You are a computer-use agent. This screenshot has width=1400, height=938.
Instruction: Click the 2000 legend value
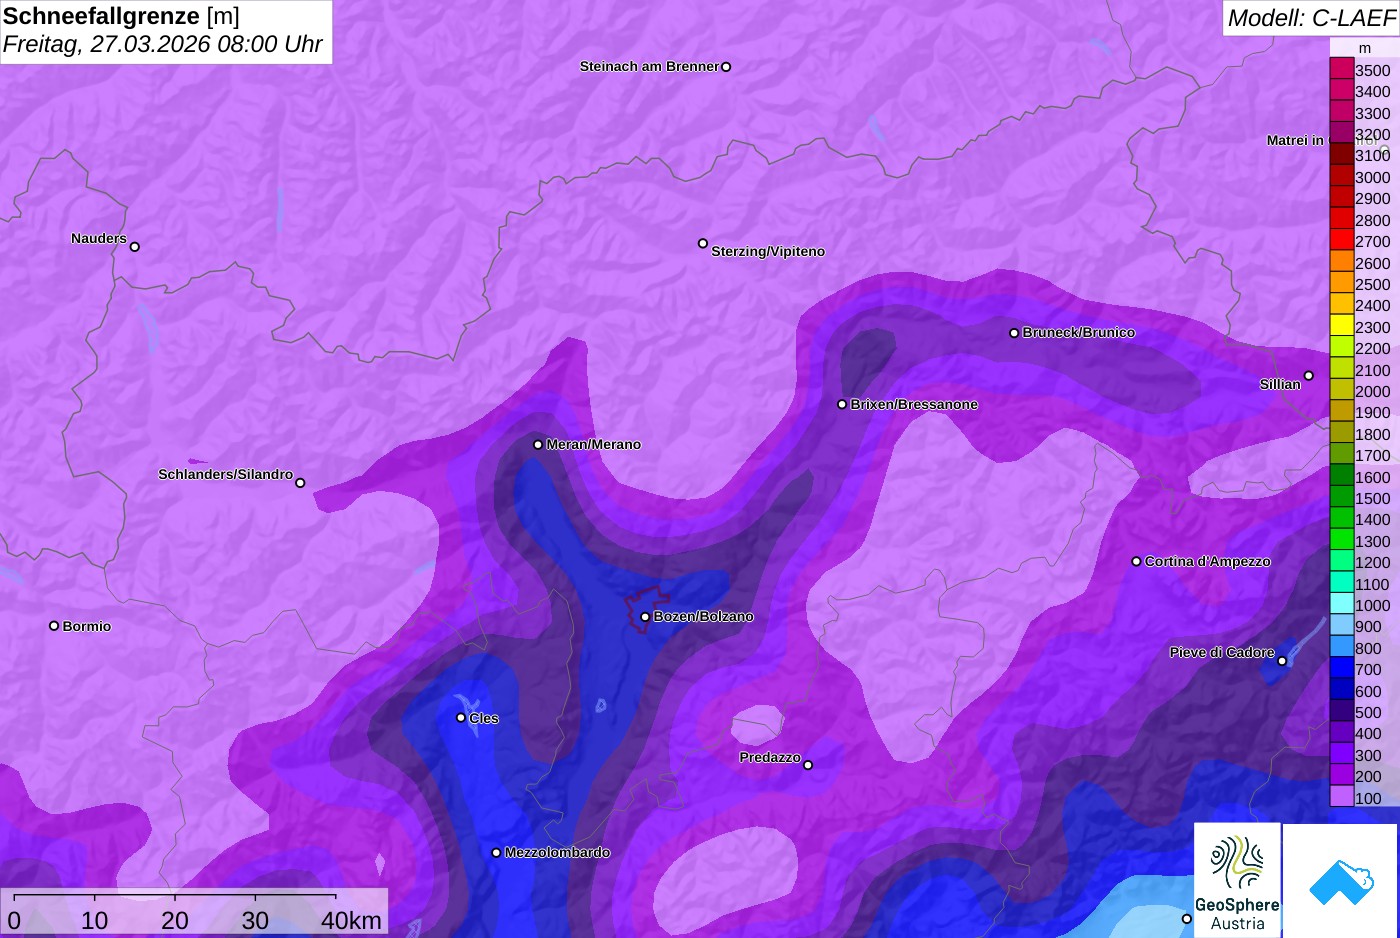(1373, 391)
